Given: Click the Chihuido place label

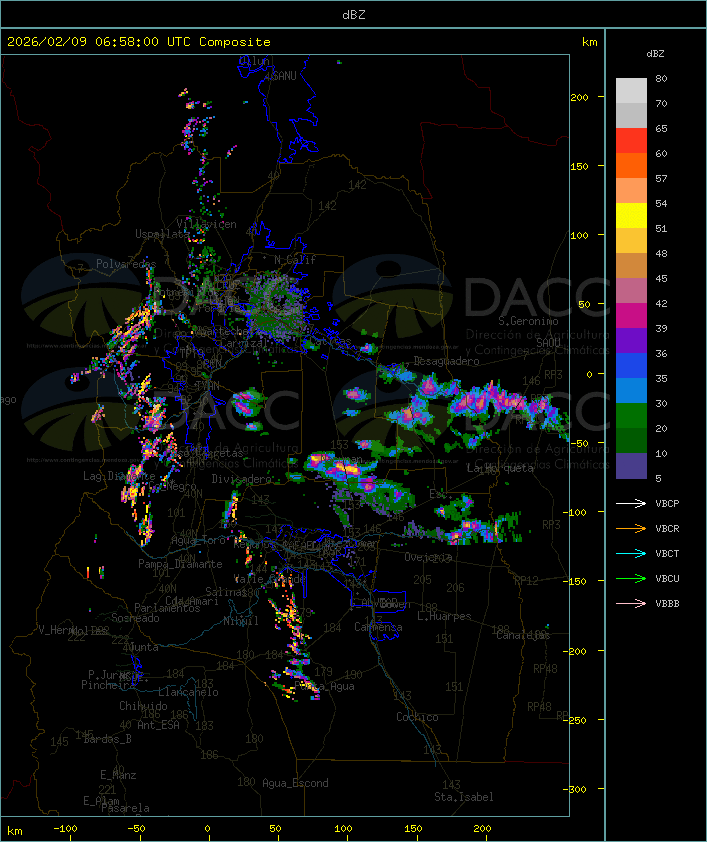Looking at the screenshot, I should 143,706.
